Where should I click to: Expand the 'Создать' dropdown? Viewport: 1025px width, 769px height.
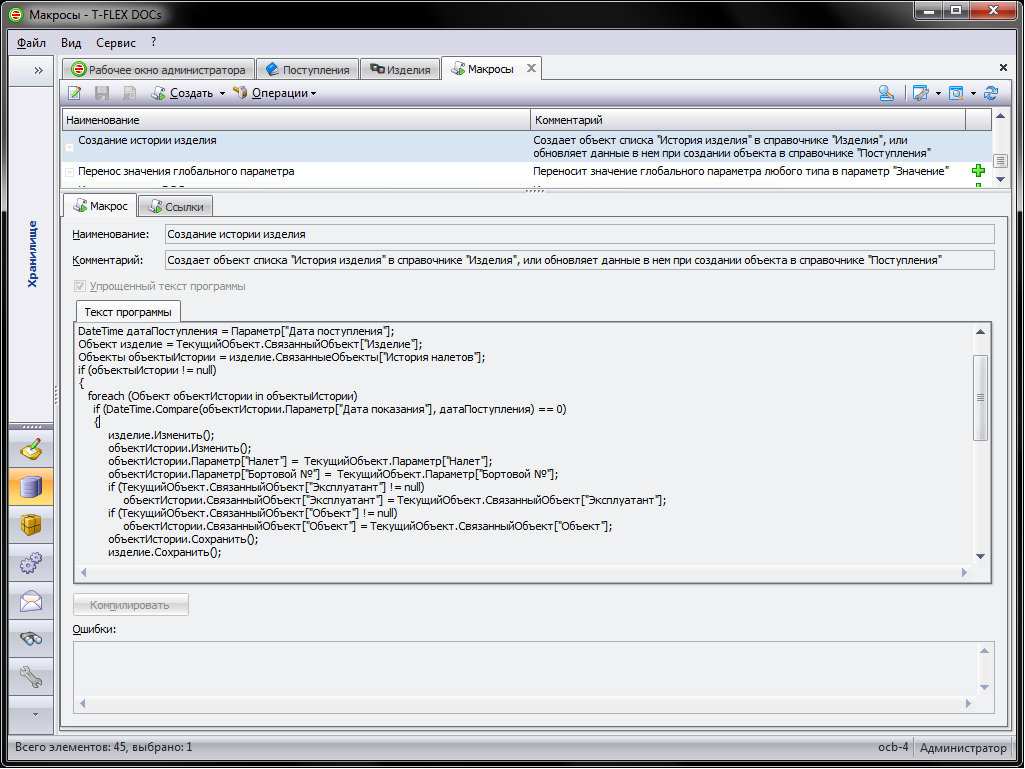click(190, 93)
